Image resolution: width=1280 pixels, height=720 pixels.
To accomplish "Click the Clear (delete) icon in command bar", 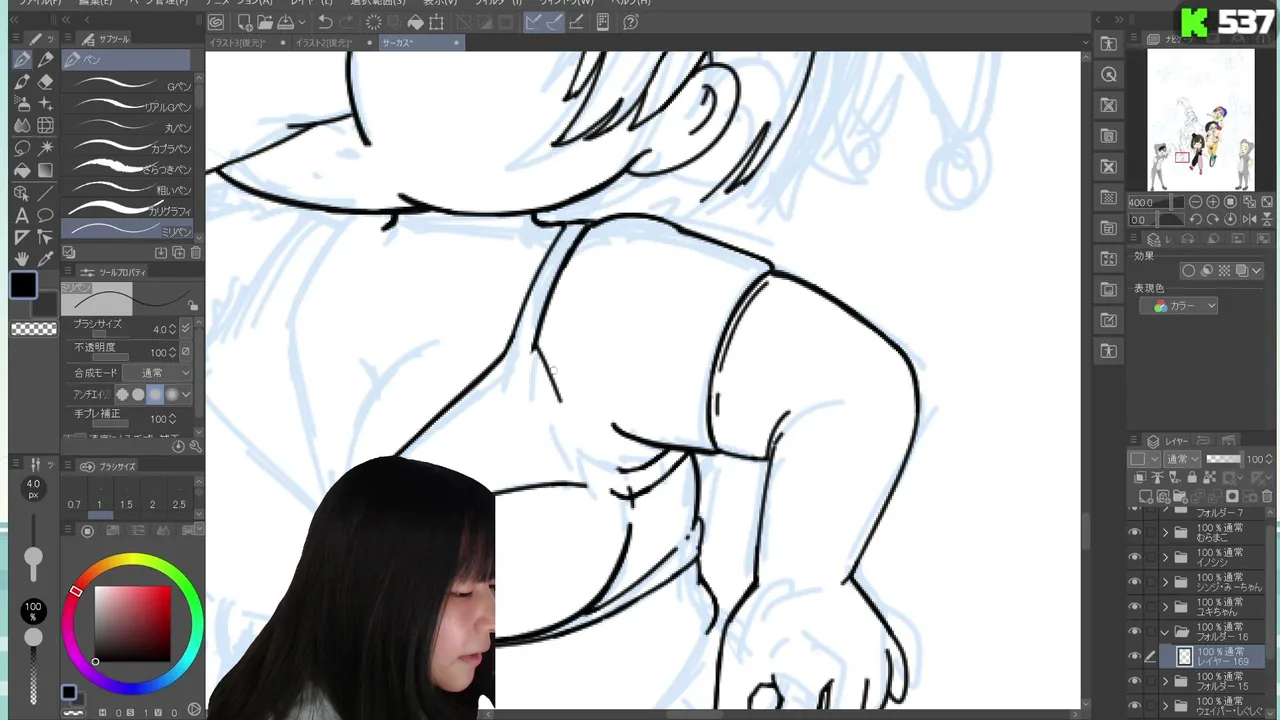I will click(373, 22).
